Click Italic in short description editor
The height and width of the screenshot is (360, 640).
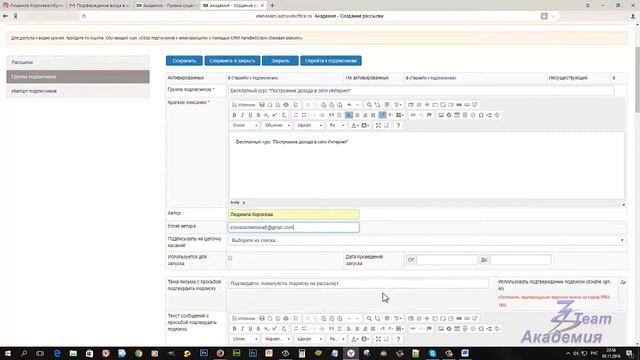pos(242,115)
